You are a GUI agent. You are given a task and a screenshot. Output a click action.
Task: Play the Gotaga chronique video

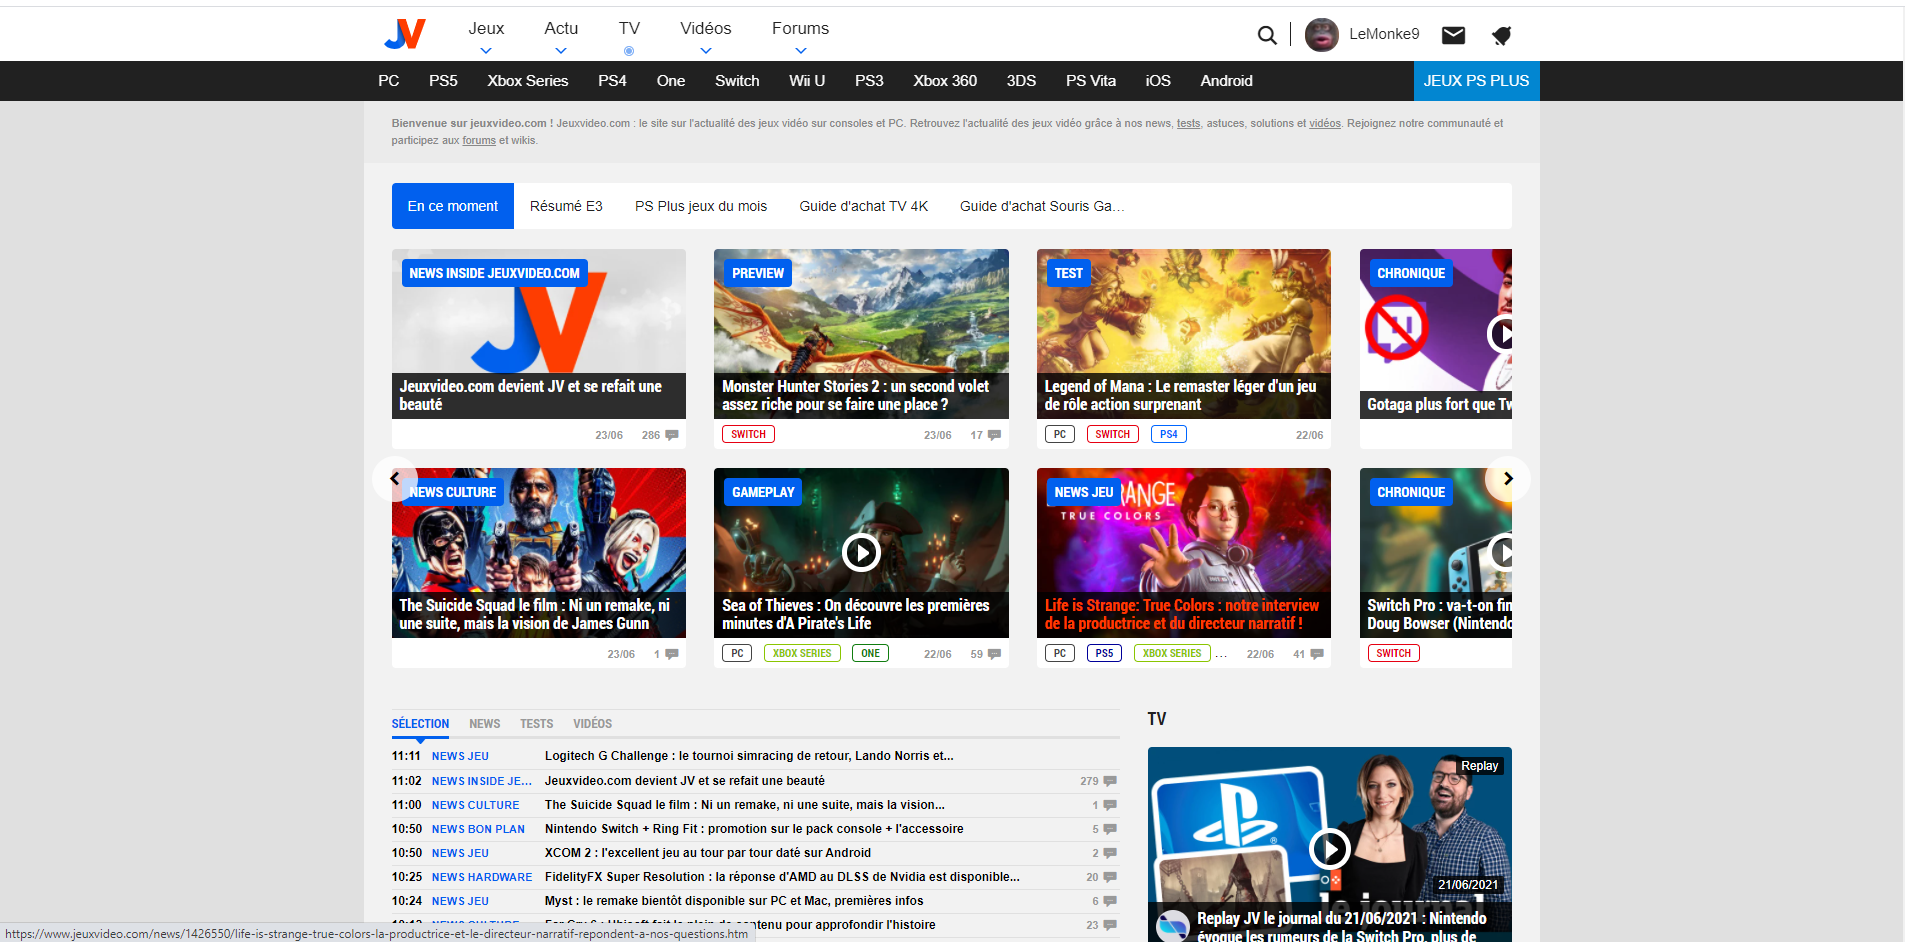[1500, 333]
